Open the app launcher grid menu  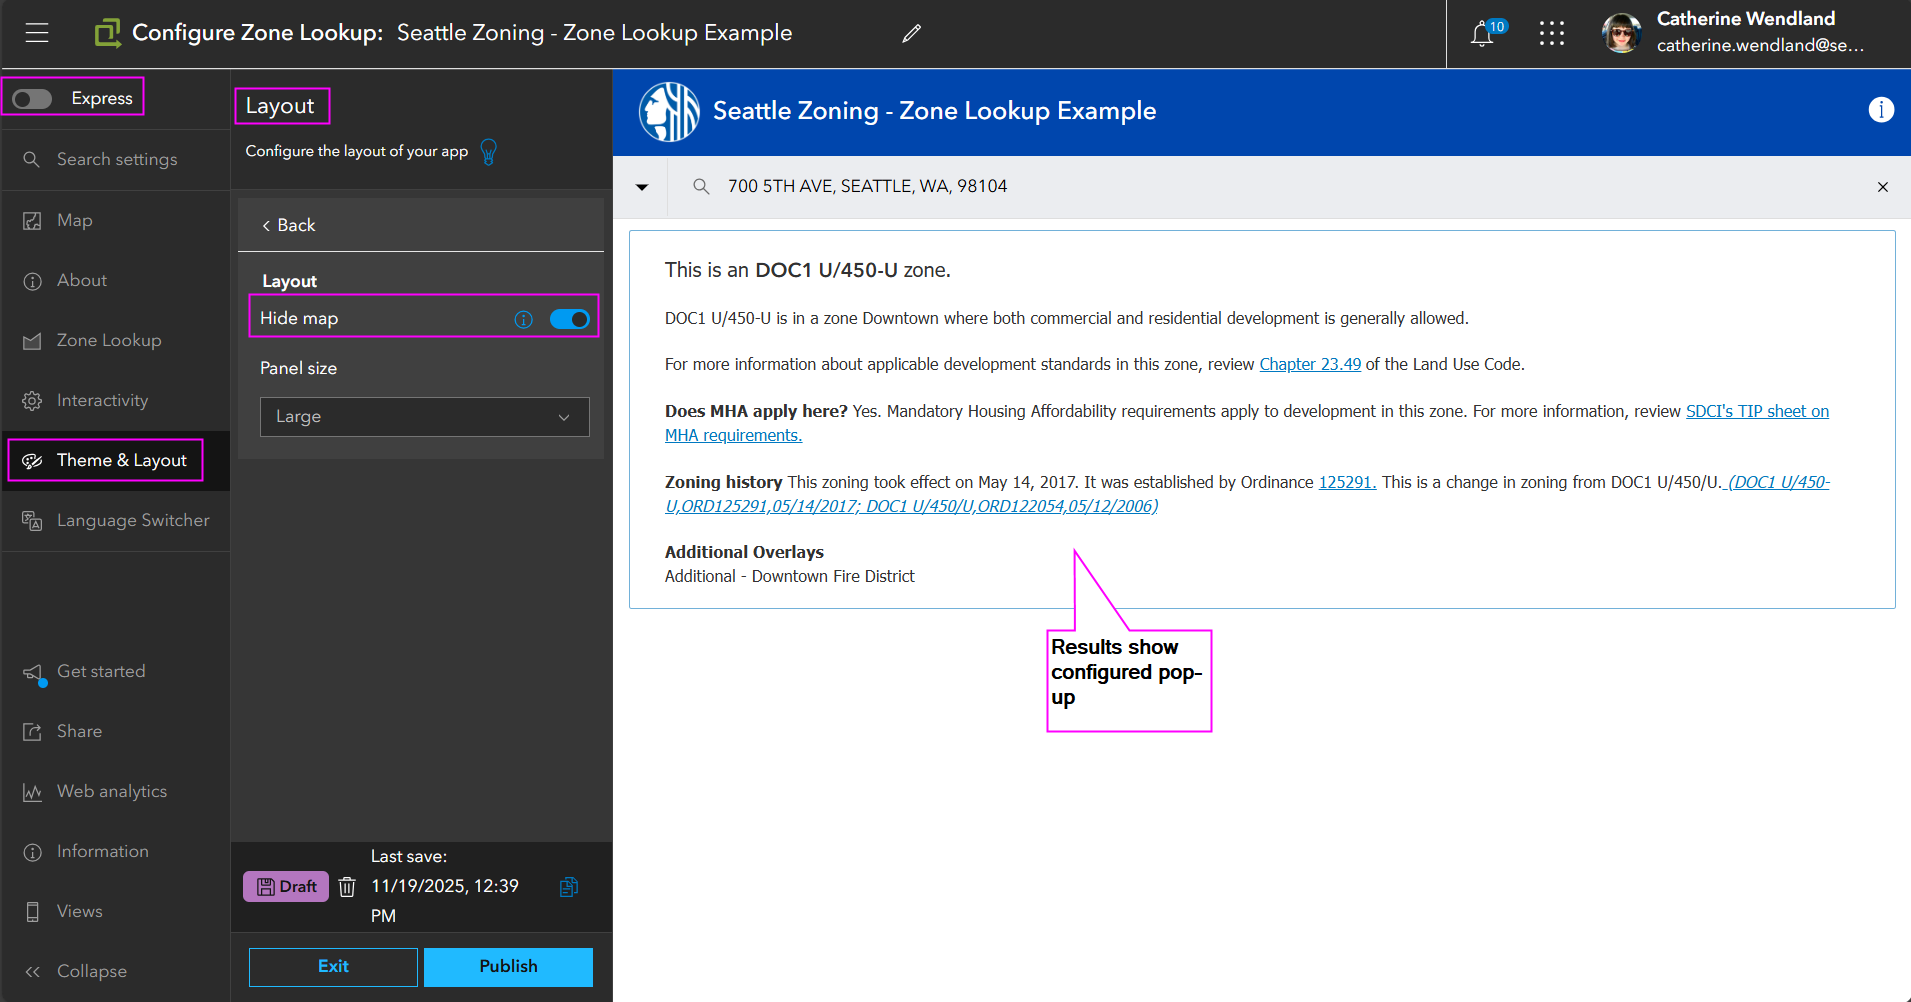pos(1551,33)
